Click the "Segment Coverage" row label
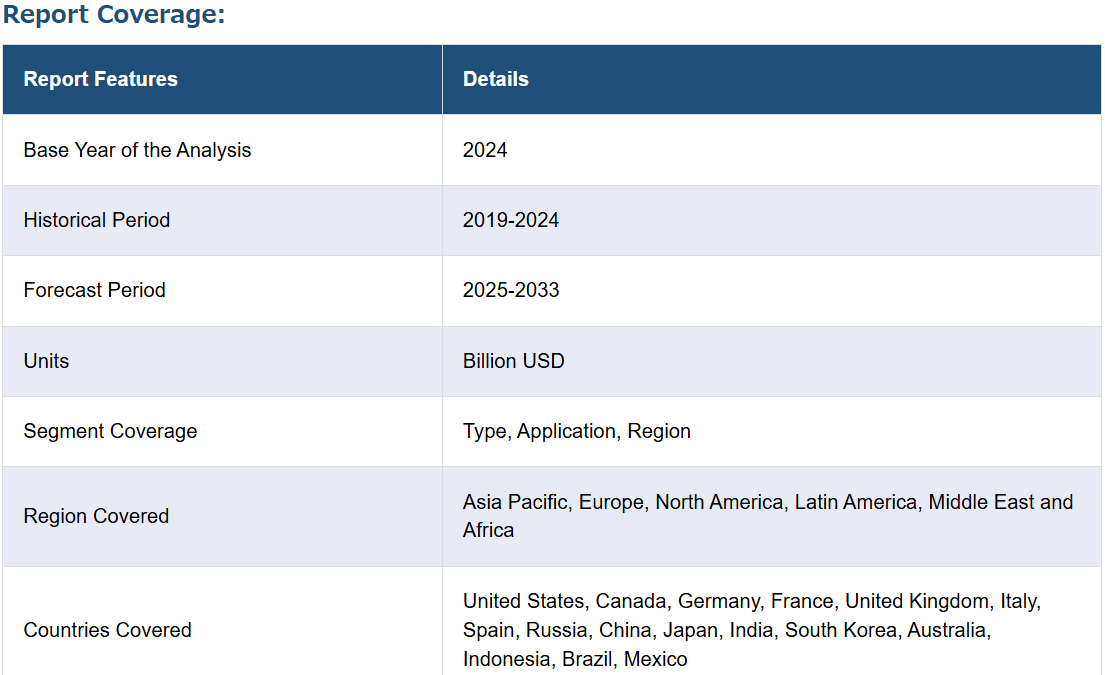This screenshot has height=675, width=1105. point(111,431)
